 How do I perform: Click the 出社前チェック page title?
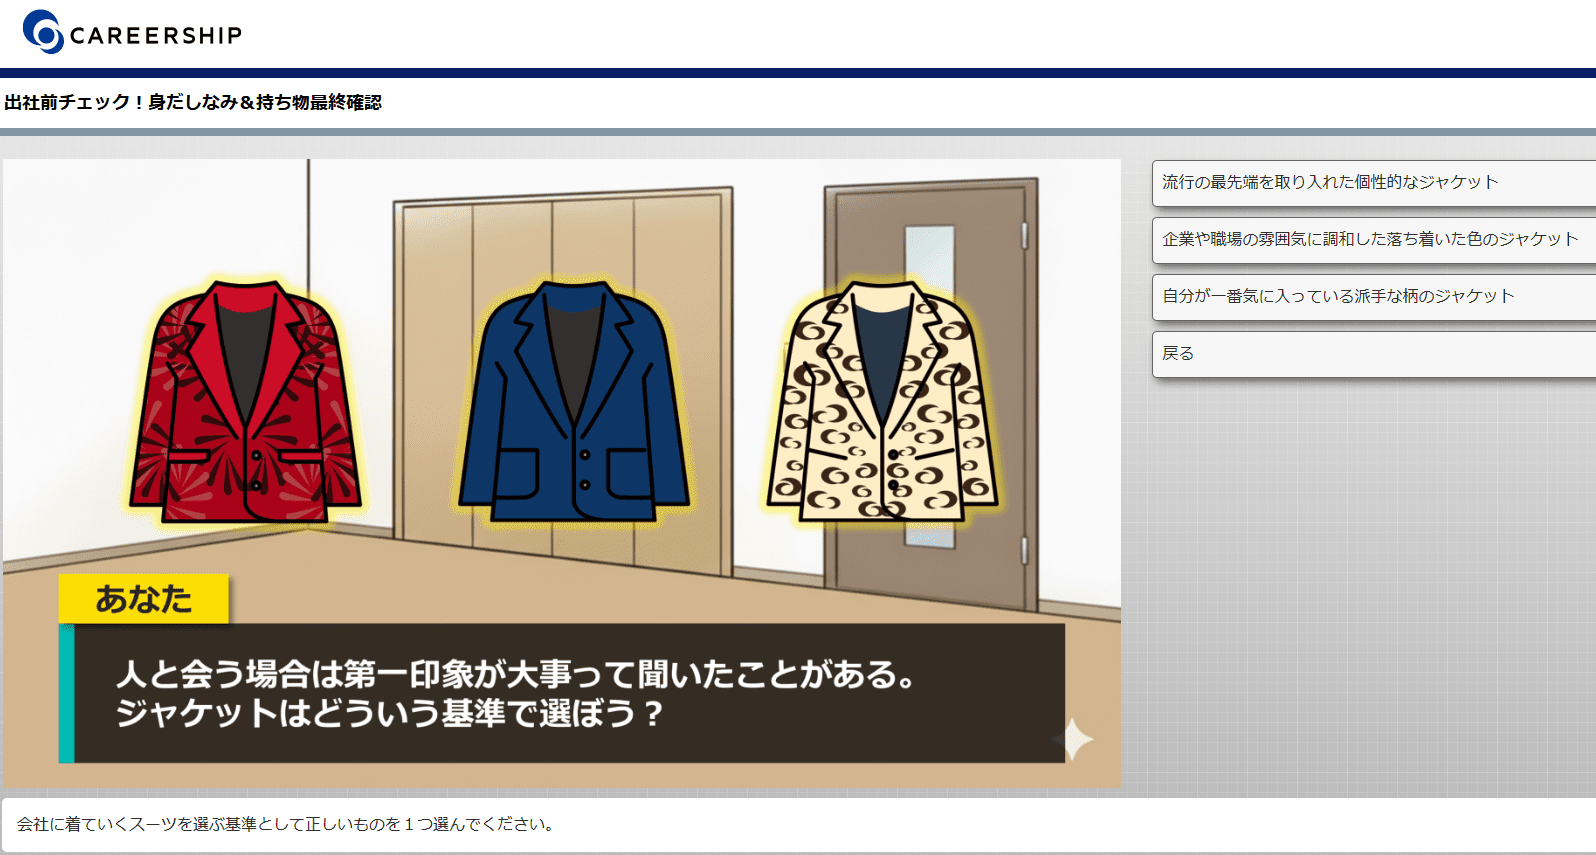point(193,102)
